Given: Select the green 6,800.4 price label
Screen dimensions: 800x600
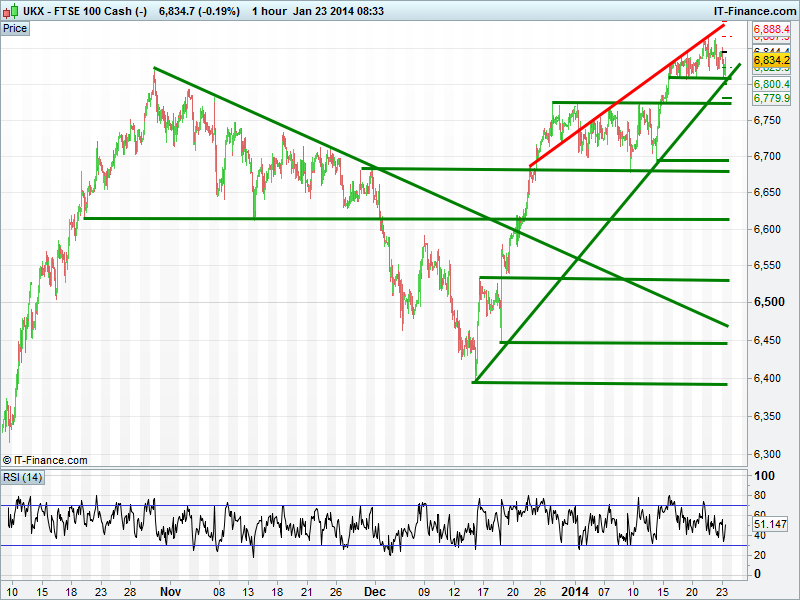Looking at the screenshot, I should pos(771,84).
